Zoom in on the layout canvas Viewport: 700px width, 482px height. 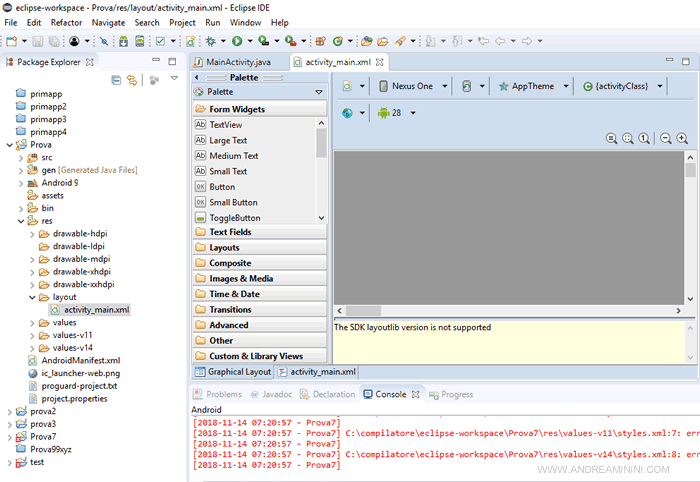[x=682, y=139]
